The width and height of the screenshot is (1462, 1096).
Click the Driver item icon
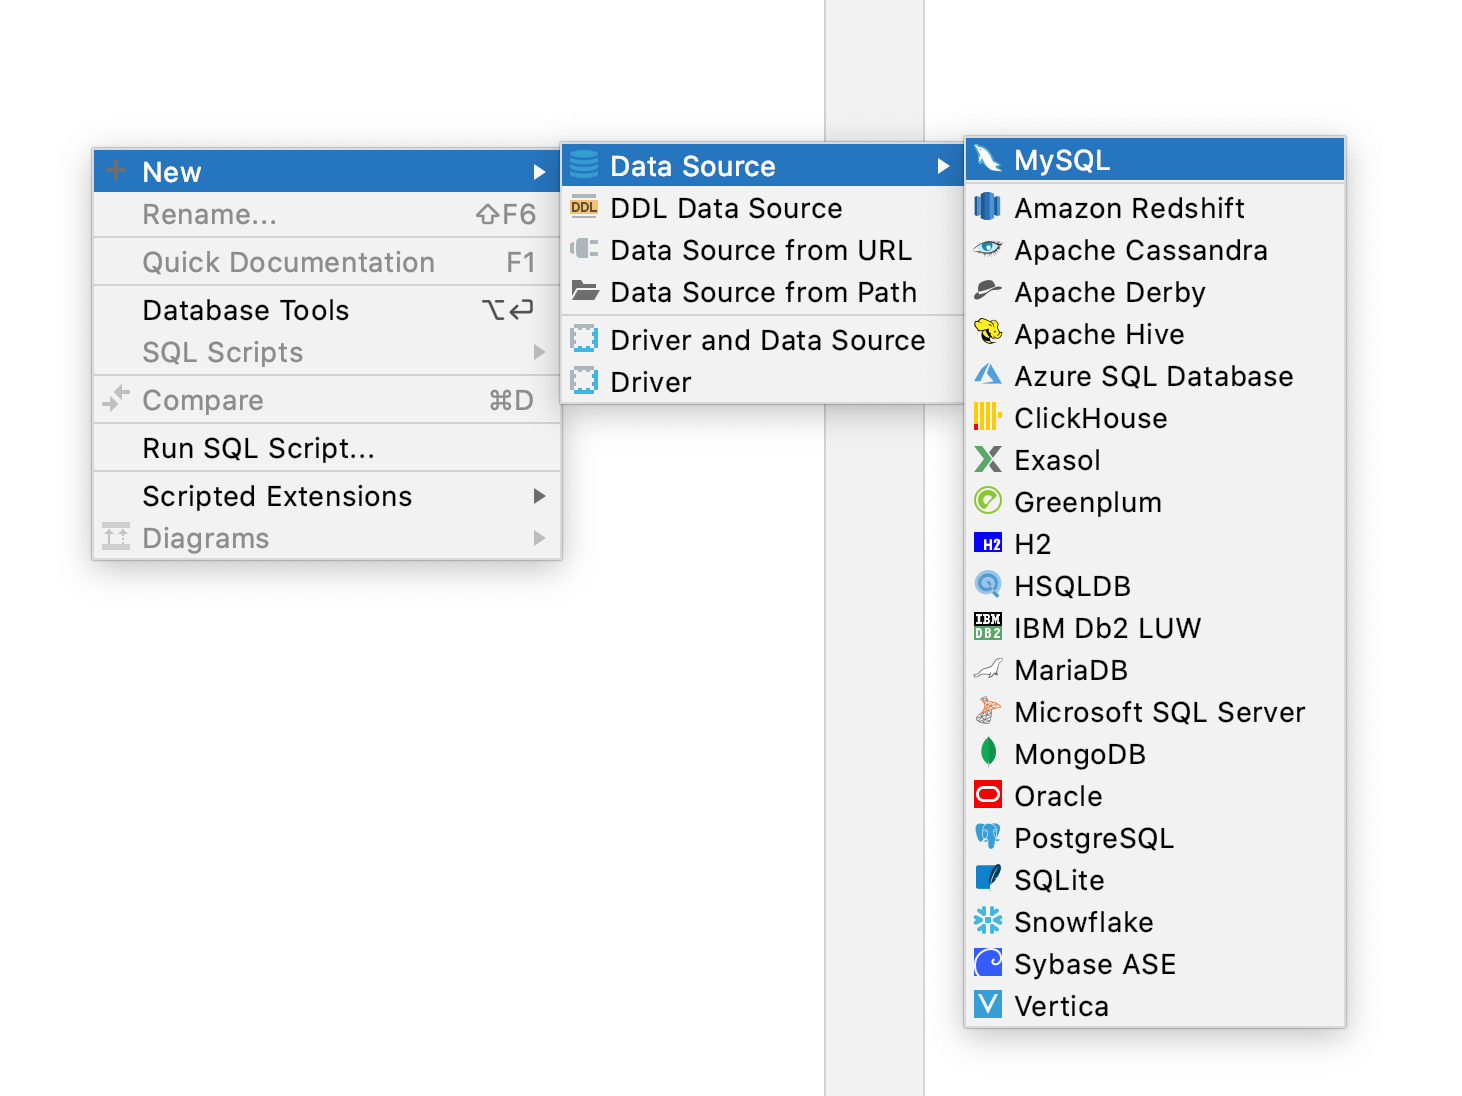coord(584,381)
